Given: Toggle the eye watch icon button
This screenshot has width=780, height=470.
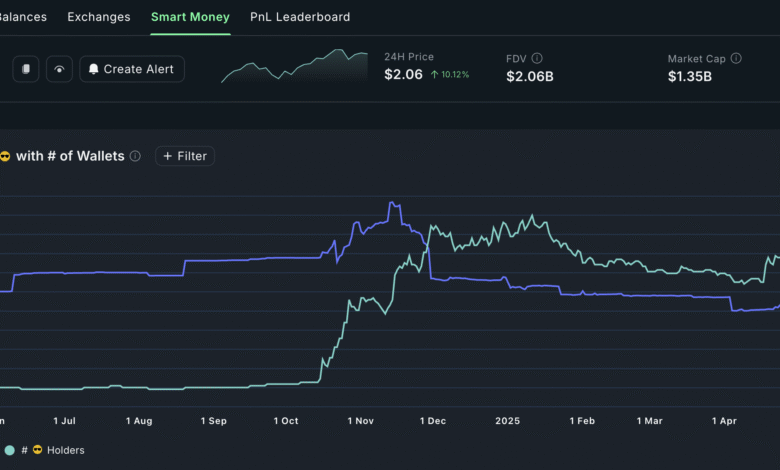Looking at the screenshot, I should click(59, 69).
